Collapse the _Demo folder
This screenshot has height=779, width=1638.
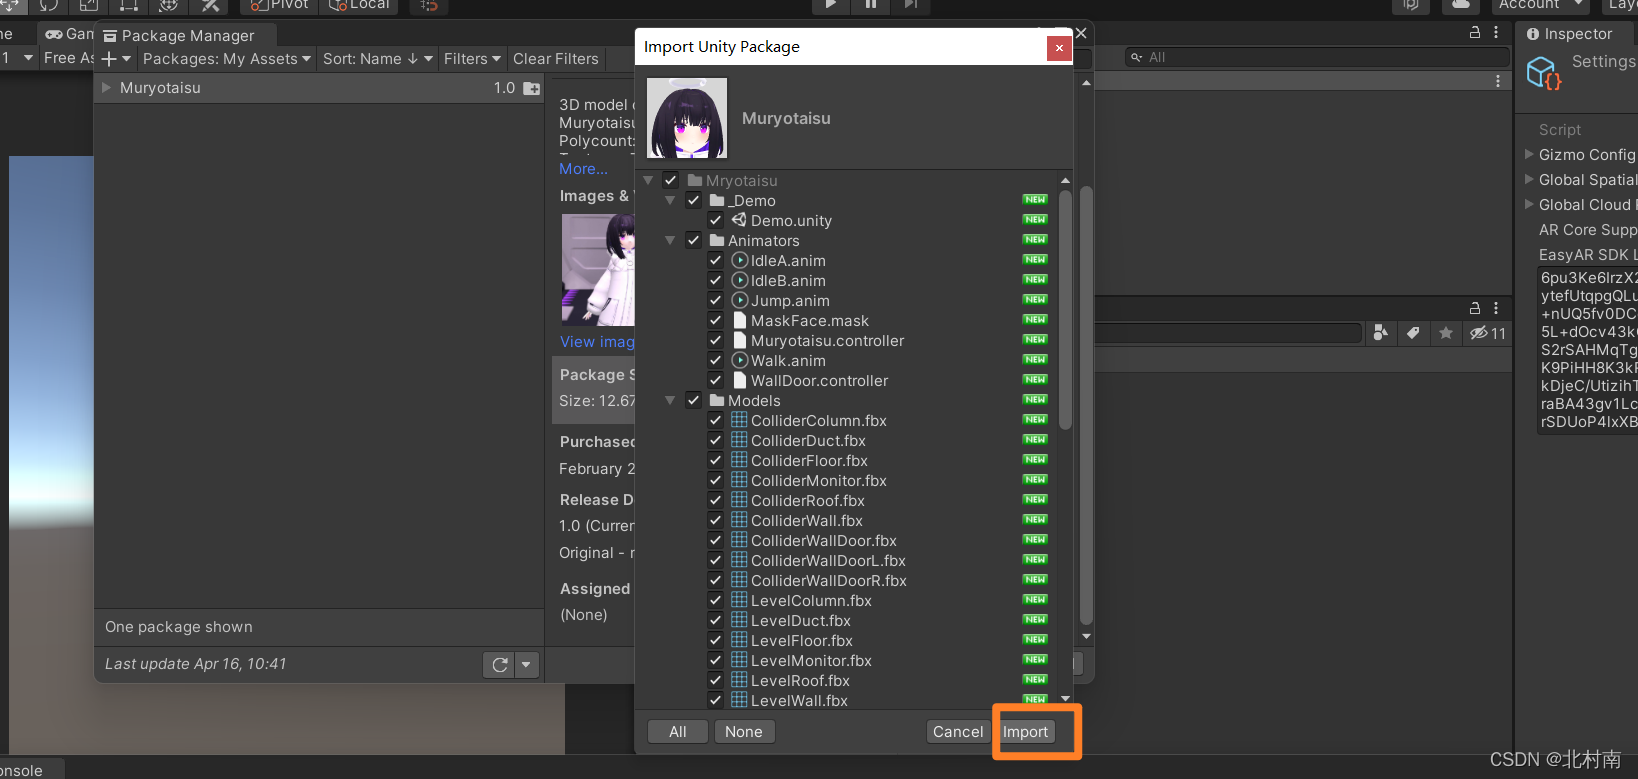[x=670, y=200]
